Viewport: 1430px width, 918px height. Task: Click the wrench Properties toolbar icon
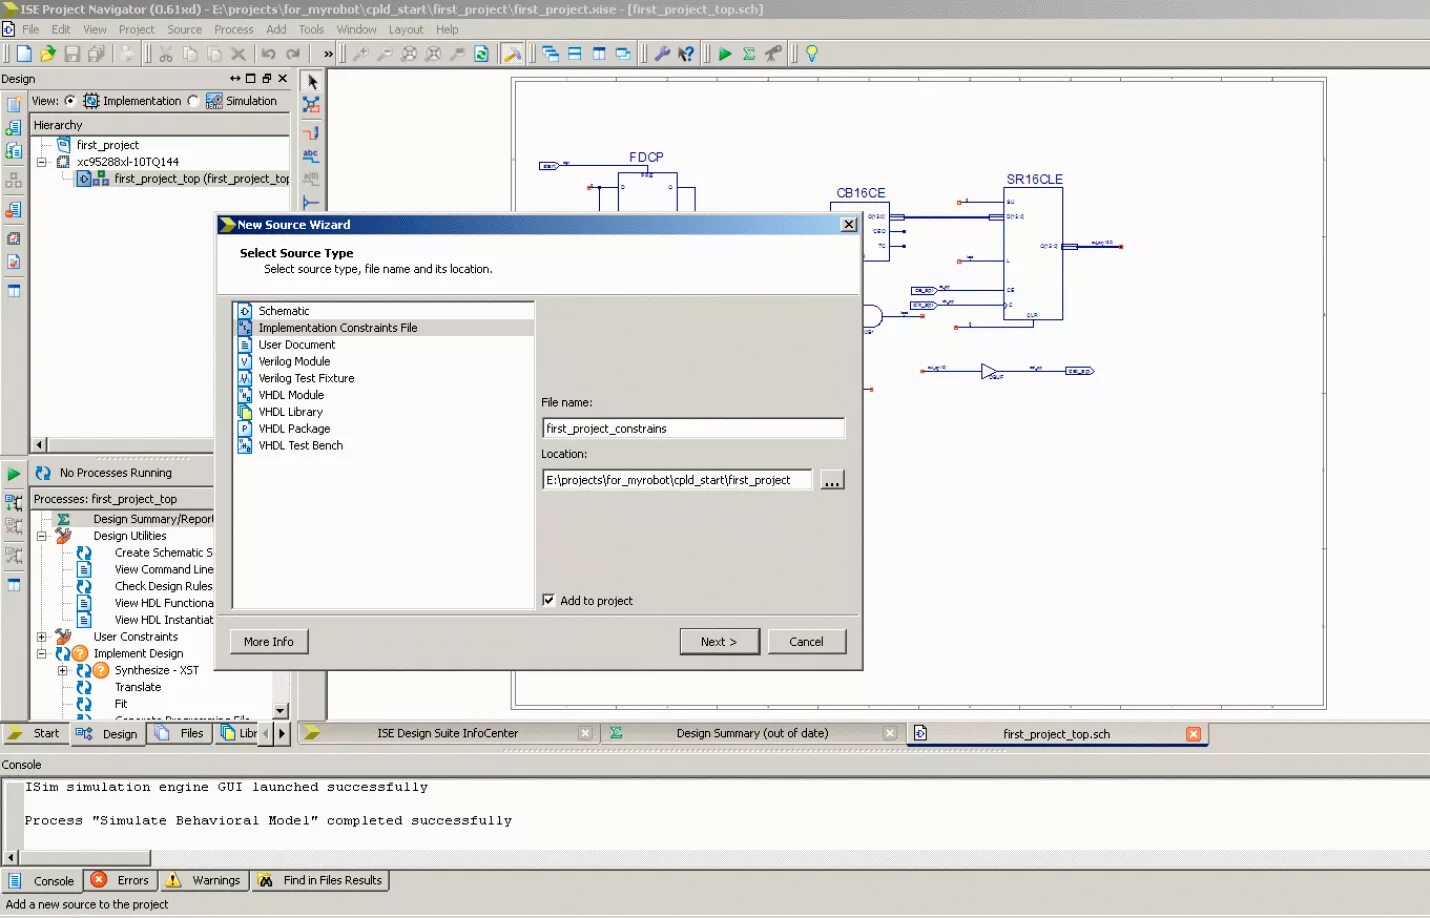pyautogui.click(x=662, y=54)
